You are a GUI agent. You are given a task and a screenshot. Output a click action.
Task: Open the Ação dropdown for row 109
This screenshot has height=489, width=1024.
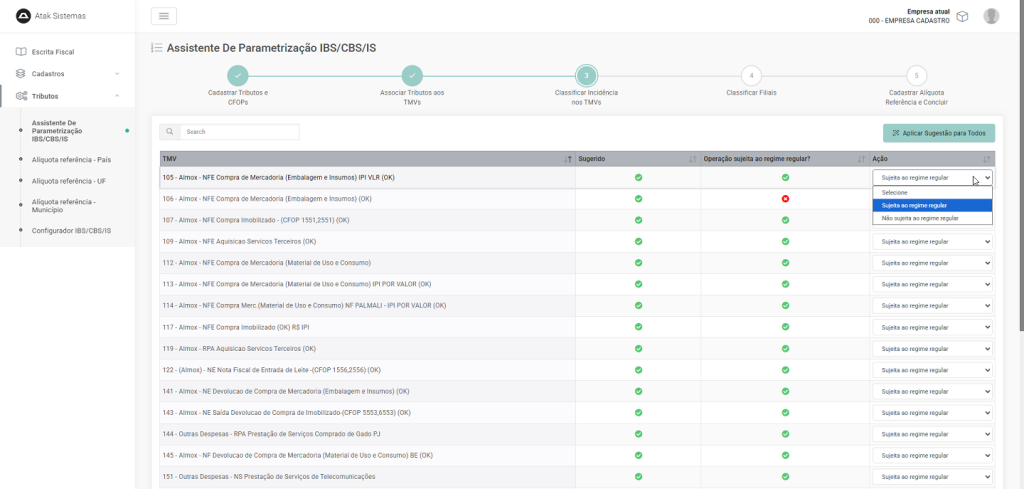932,242
